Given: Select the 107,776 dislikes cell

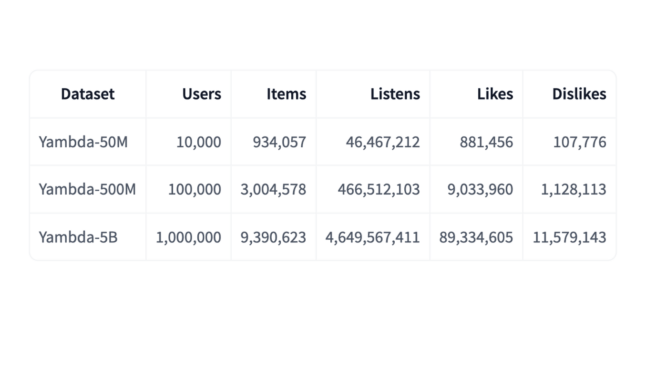Looking at the screenshot, I should point(580,142).
